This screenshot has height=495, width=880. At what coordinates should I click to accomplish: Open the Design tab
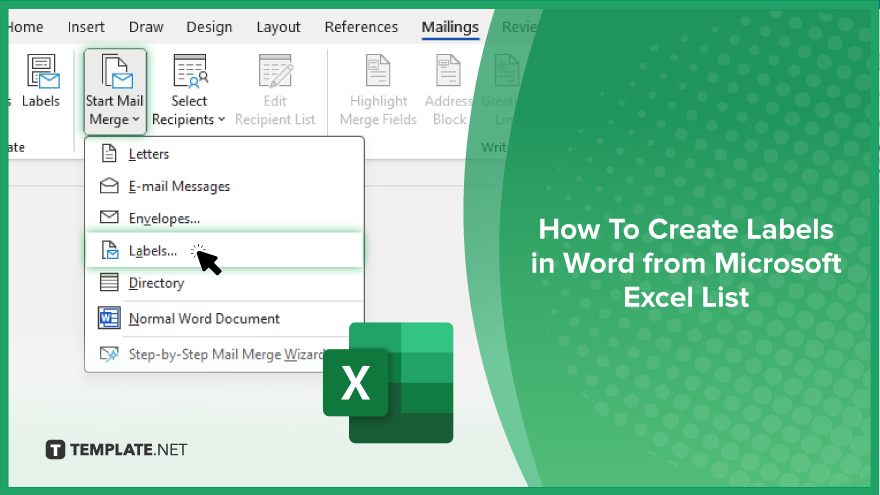click(209, 27)
